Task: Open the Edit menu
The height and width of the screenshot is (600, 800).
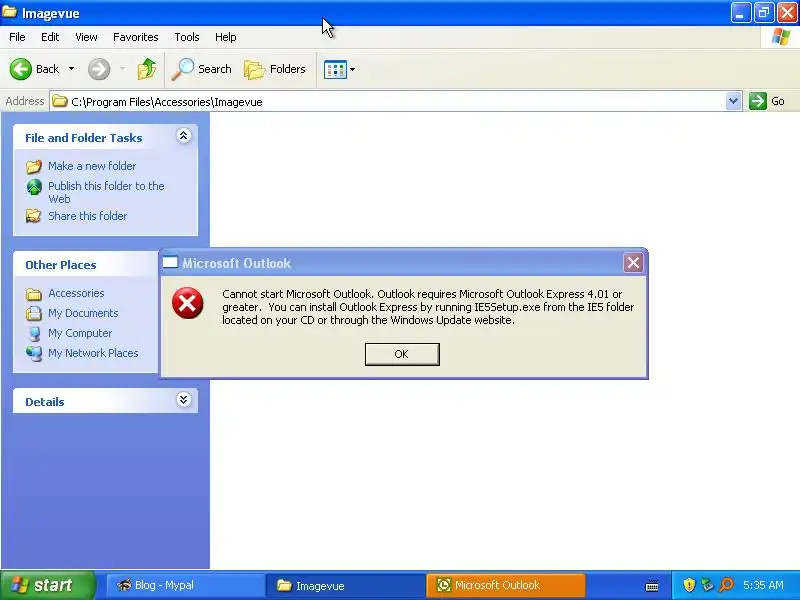Action: click(50, 37)
